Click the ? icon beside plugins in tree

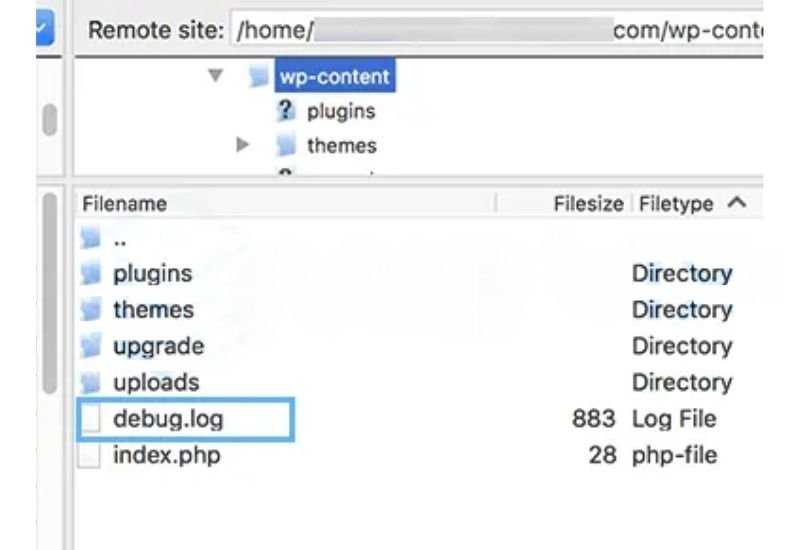click(x=287, y=112)
